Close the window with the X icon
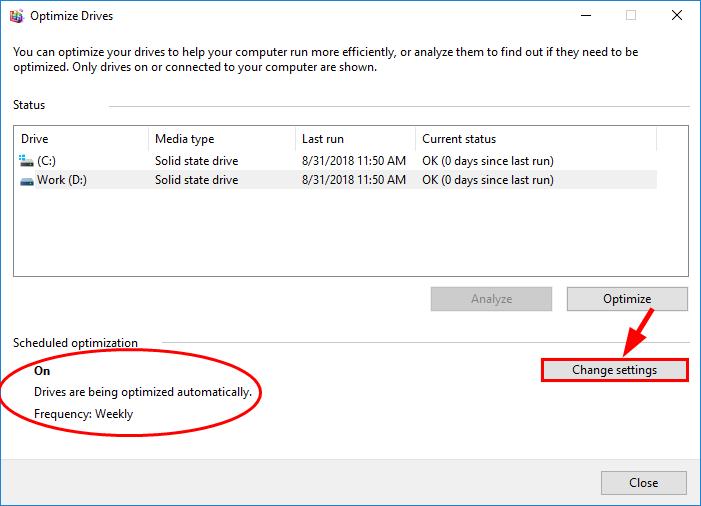This screenshot has height=506, width=701. click(x=677, y=16)
